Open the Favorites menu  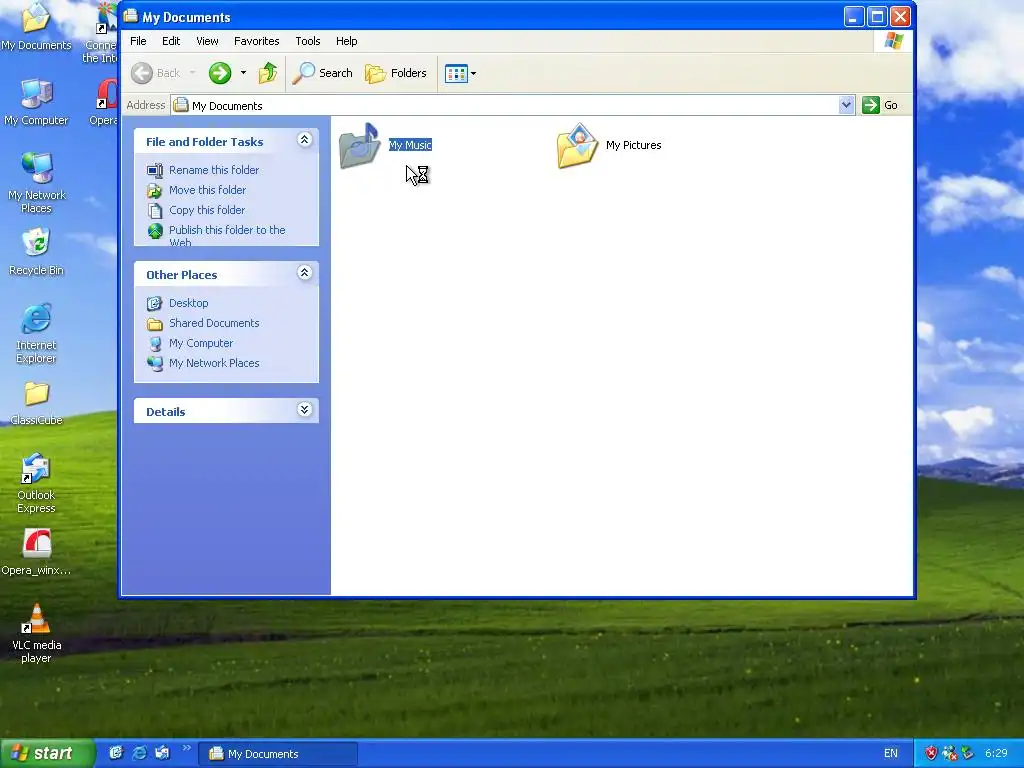257,41
